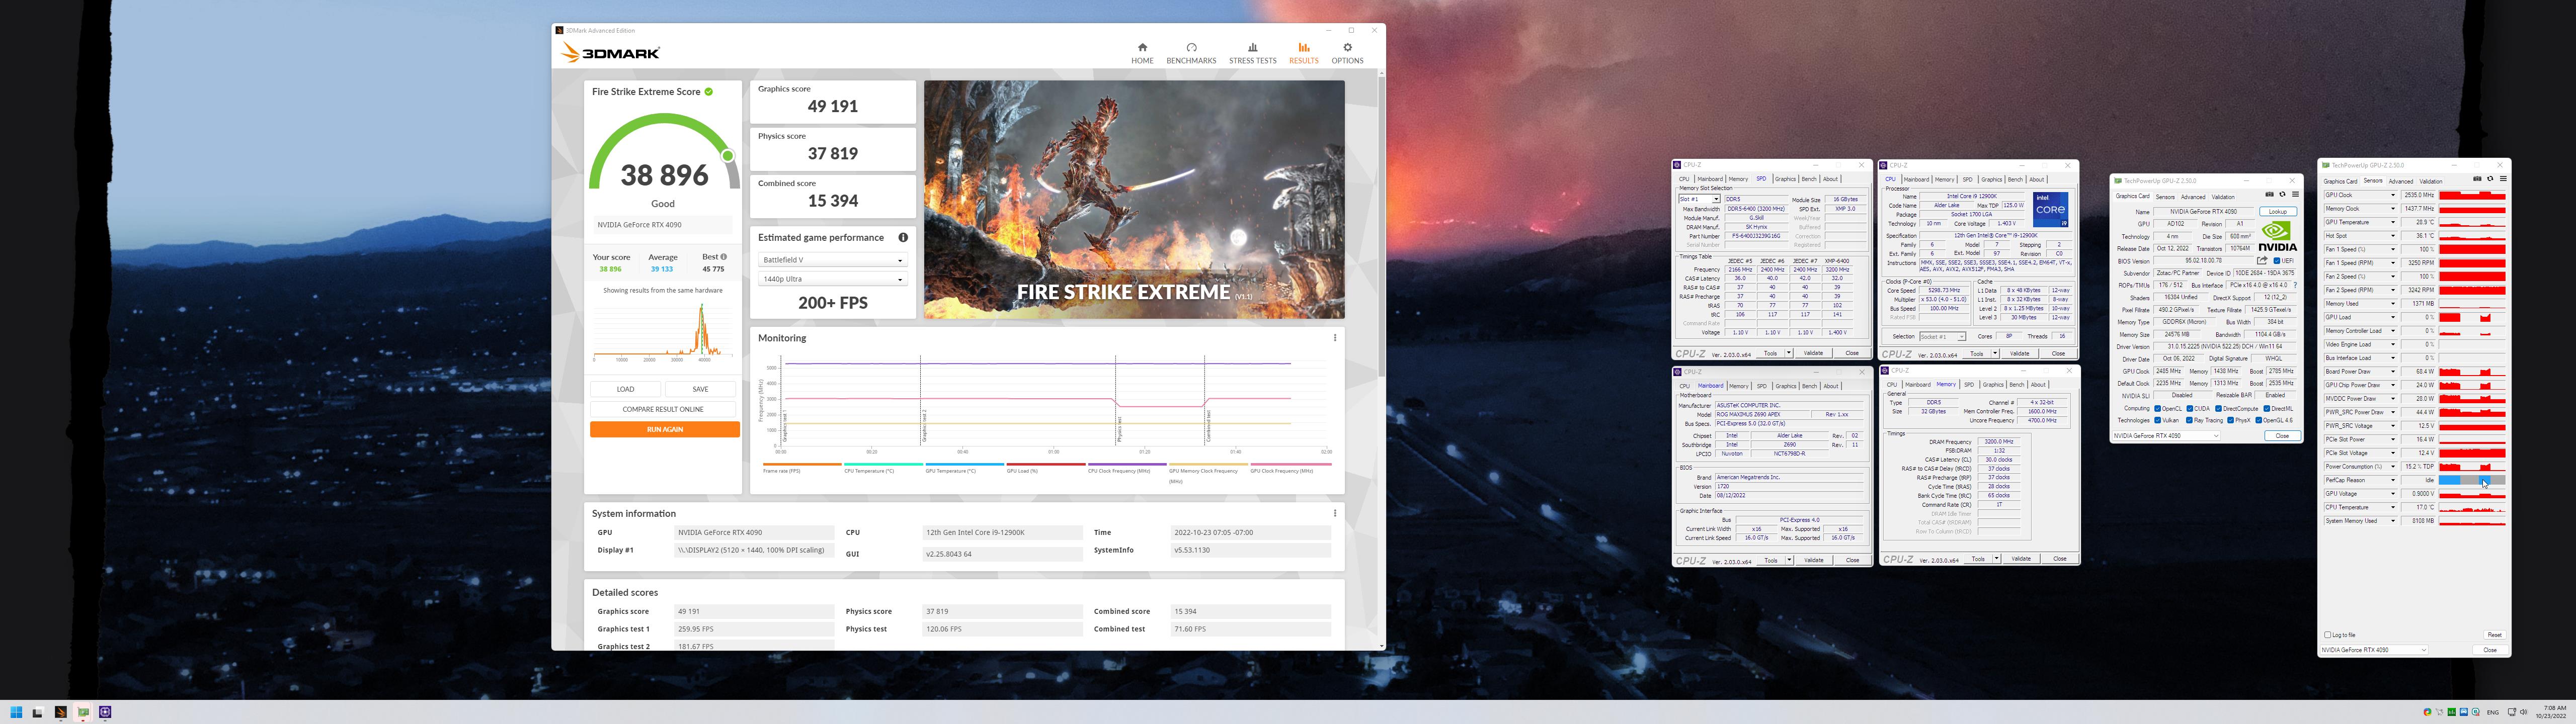Toggle DirectCompute checkbox in GPU-Z
This screenshot has height=724, width=2576.
[x=2219, y=408]
